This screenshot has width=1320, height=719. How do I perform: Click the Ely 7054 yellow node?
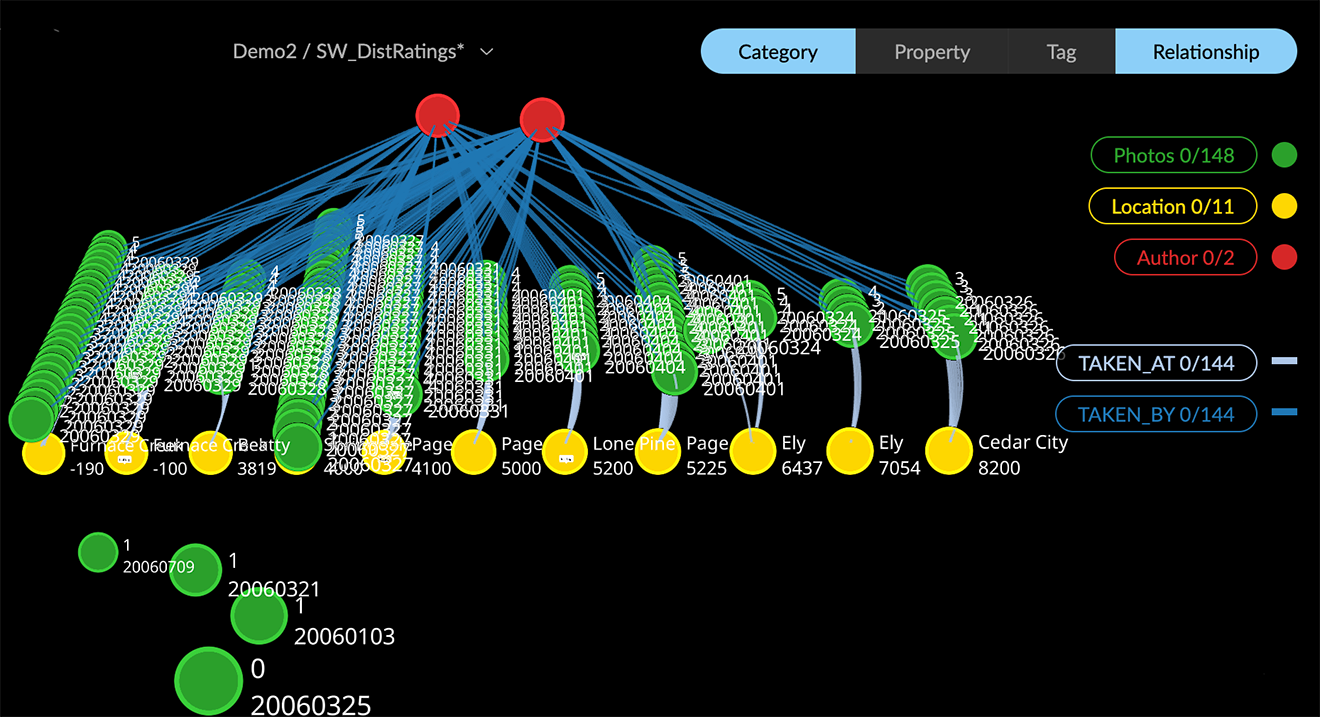(850, 452)
